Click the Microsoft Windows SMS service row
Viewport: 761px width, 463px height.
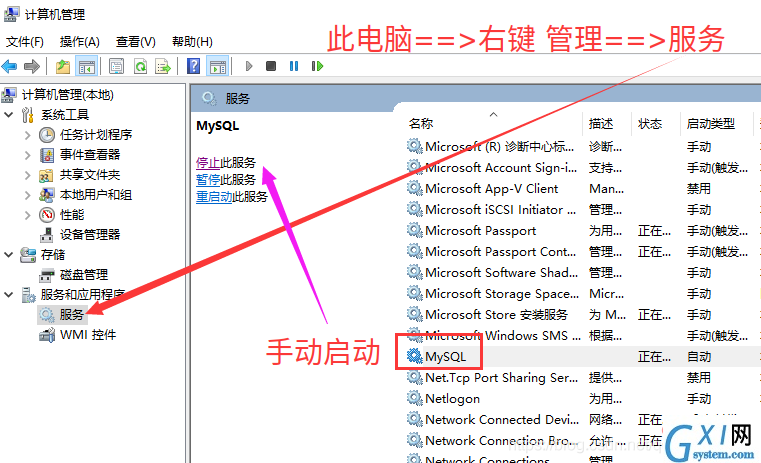[x=582, y=336]
